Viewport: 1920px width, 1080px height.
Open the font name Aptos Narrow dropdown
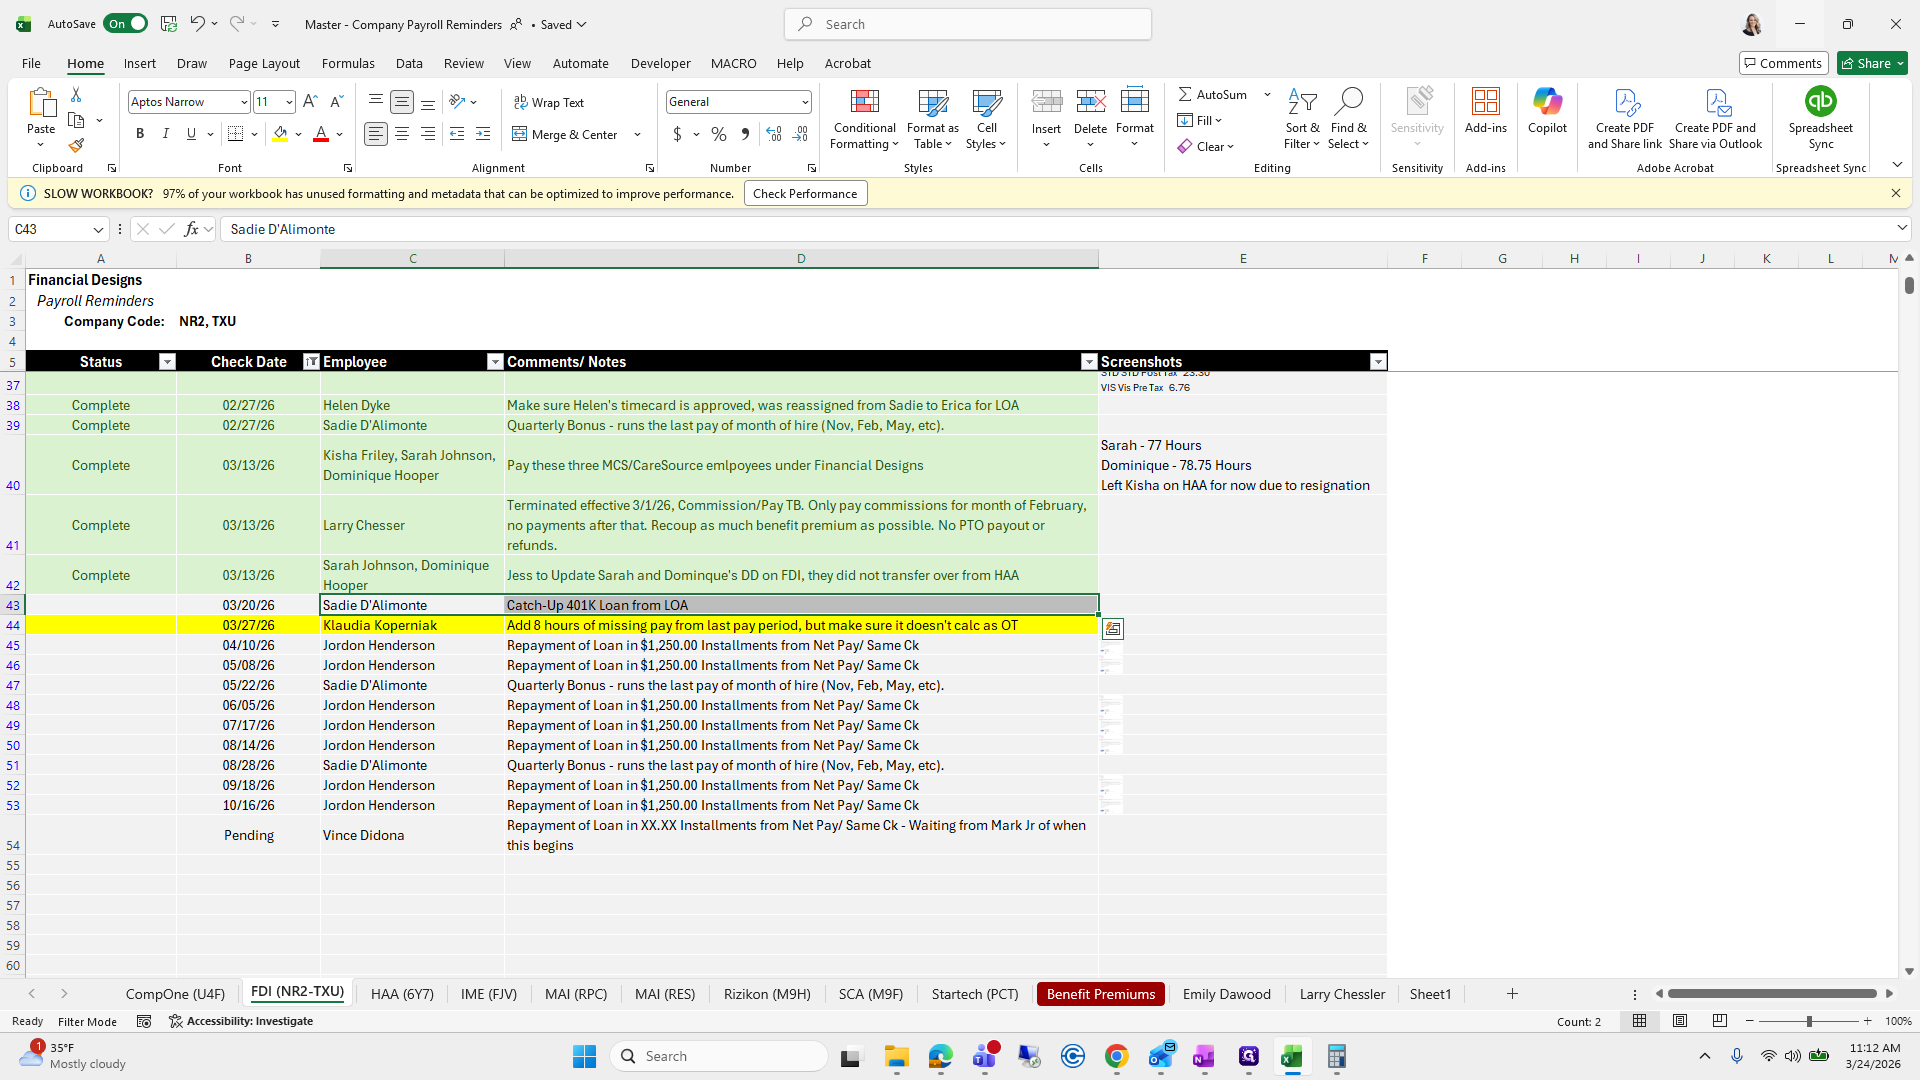point(243,102)
